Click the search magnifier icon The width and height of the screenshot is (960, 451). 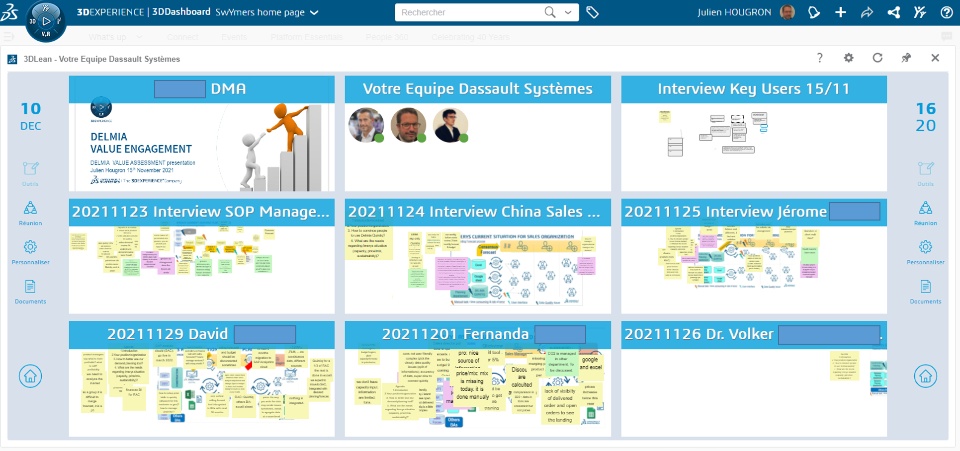tap(550, 12)
